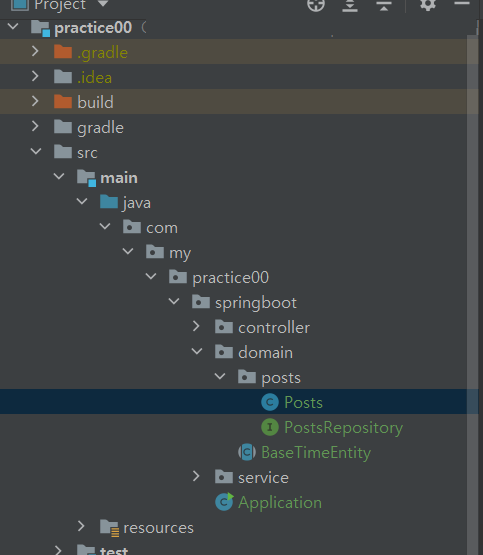The width and height of the screenshot is (483, 555).
Task: Expand the build folder
Action: tap(35, 101)
